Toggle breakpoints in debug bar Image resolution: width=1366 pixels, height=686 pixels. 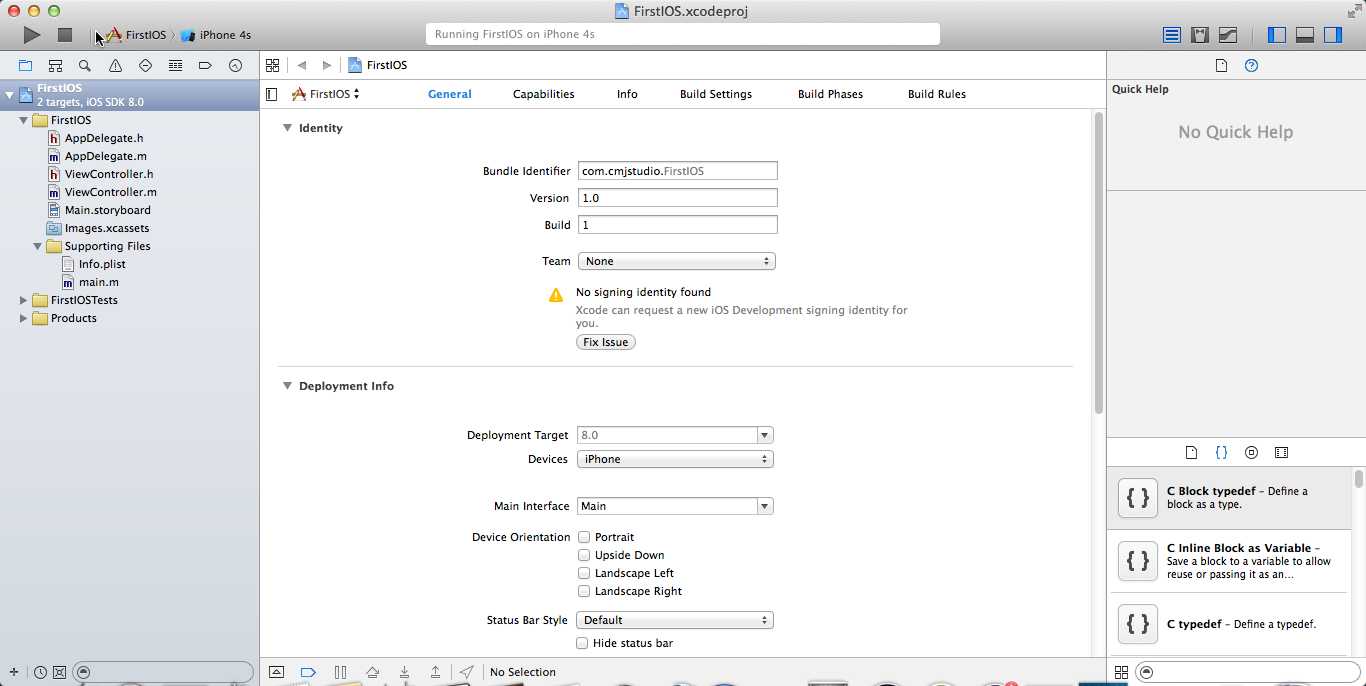(x=308, y=672)
